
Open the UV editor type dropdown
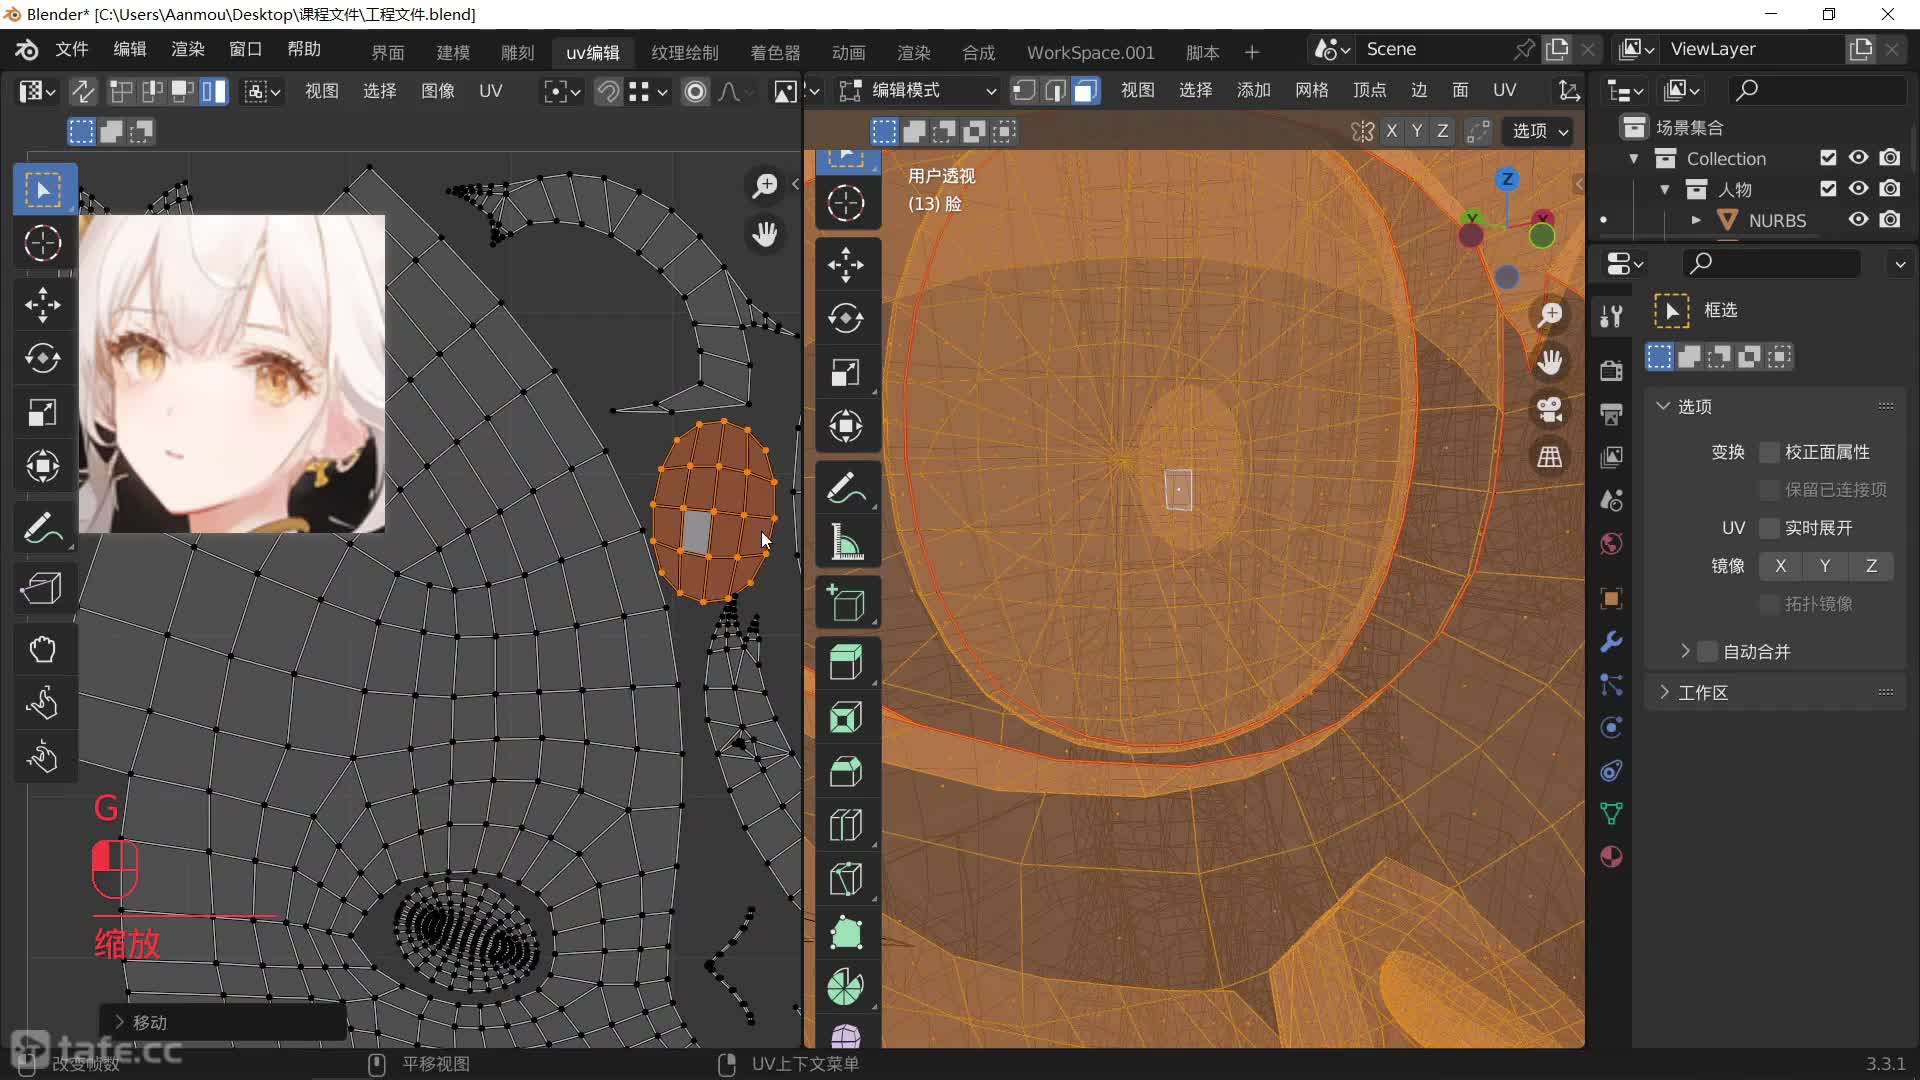coord(37,91)
